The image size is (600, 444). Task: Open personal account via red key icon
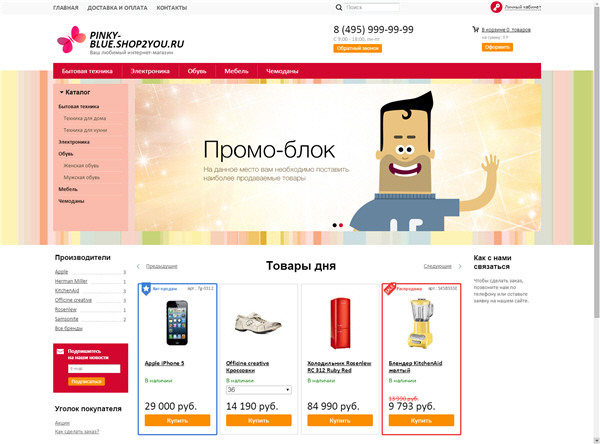point(496,7)
